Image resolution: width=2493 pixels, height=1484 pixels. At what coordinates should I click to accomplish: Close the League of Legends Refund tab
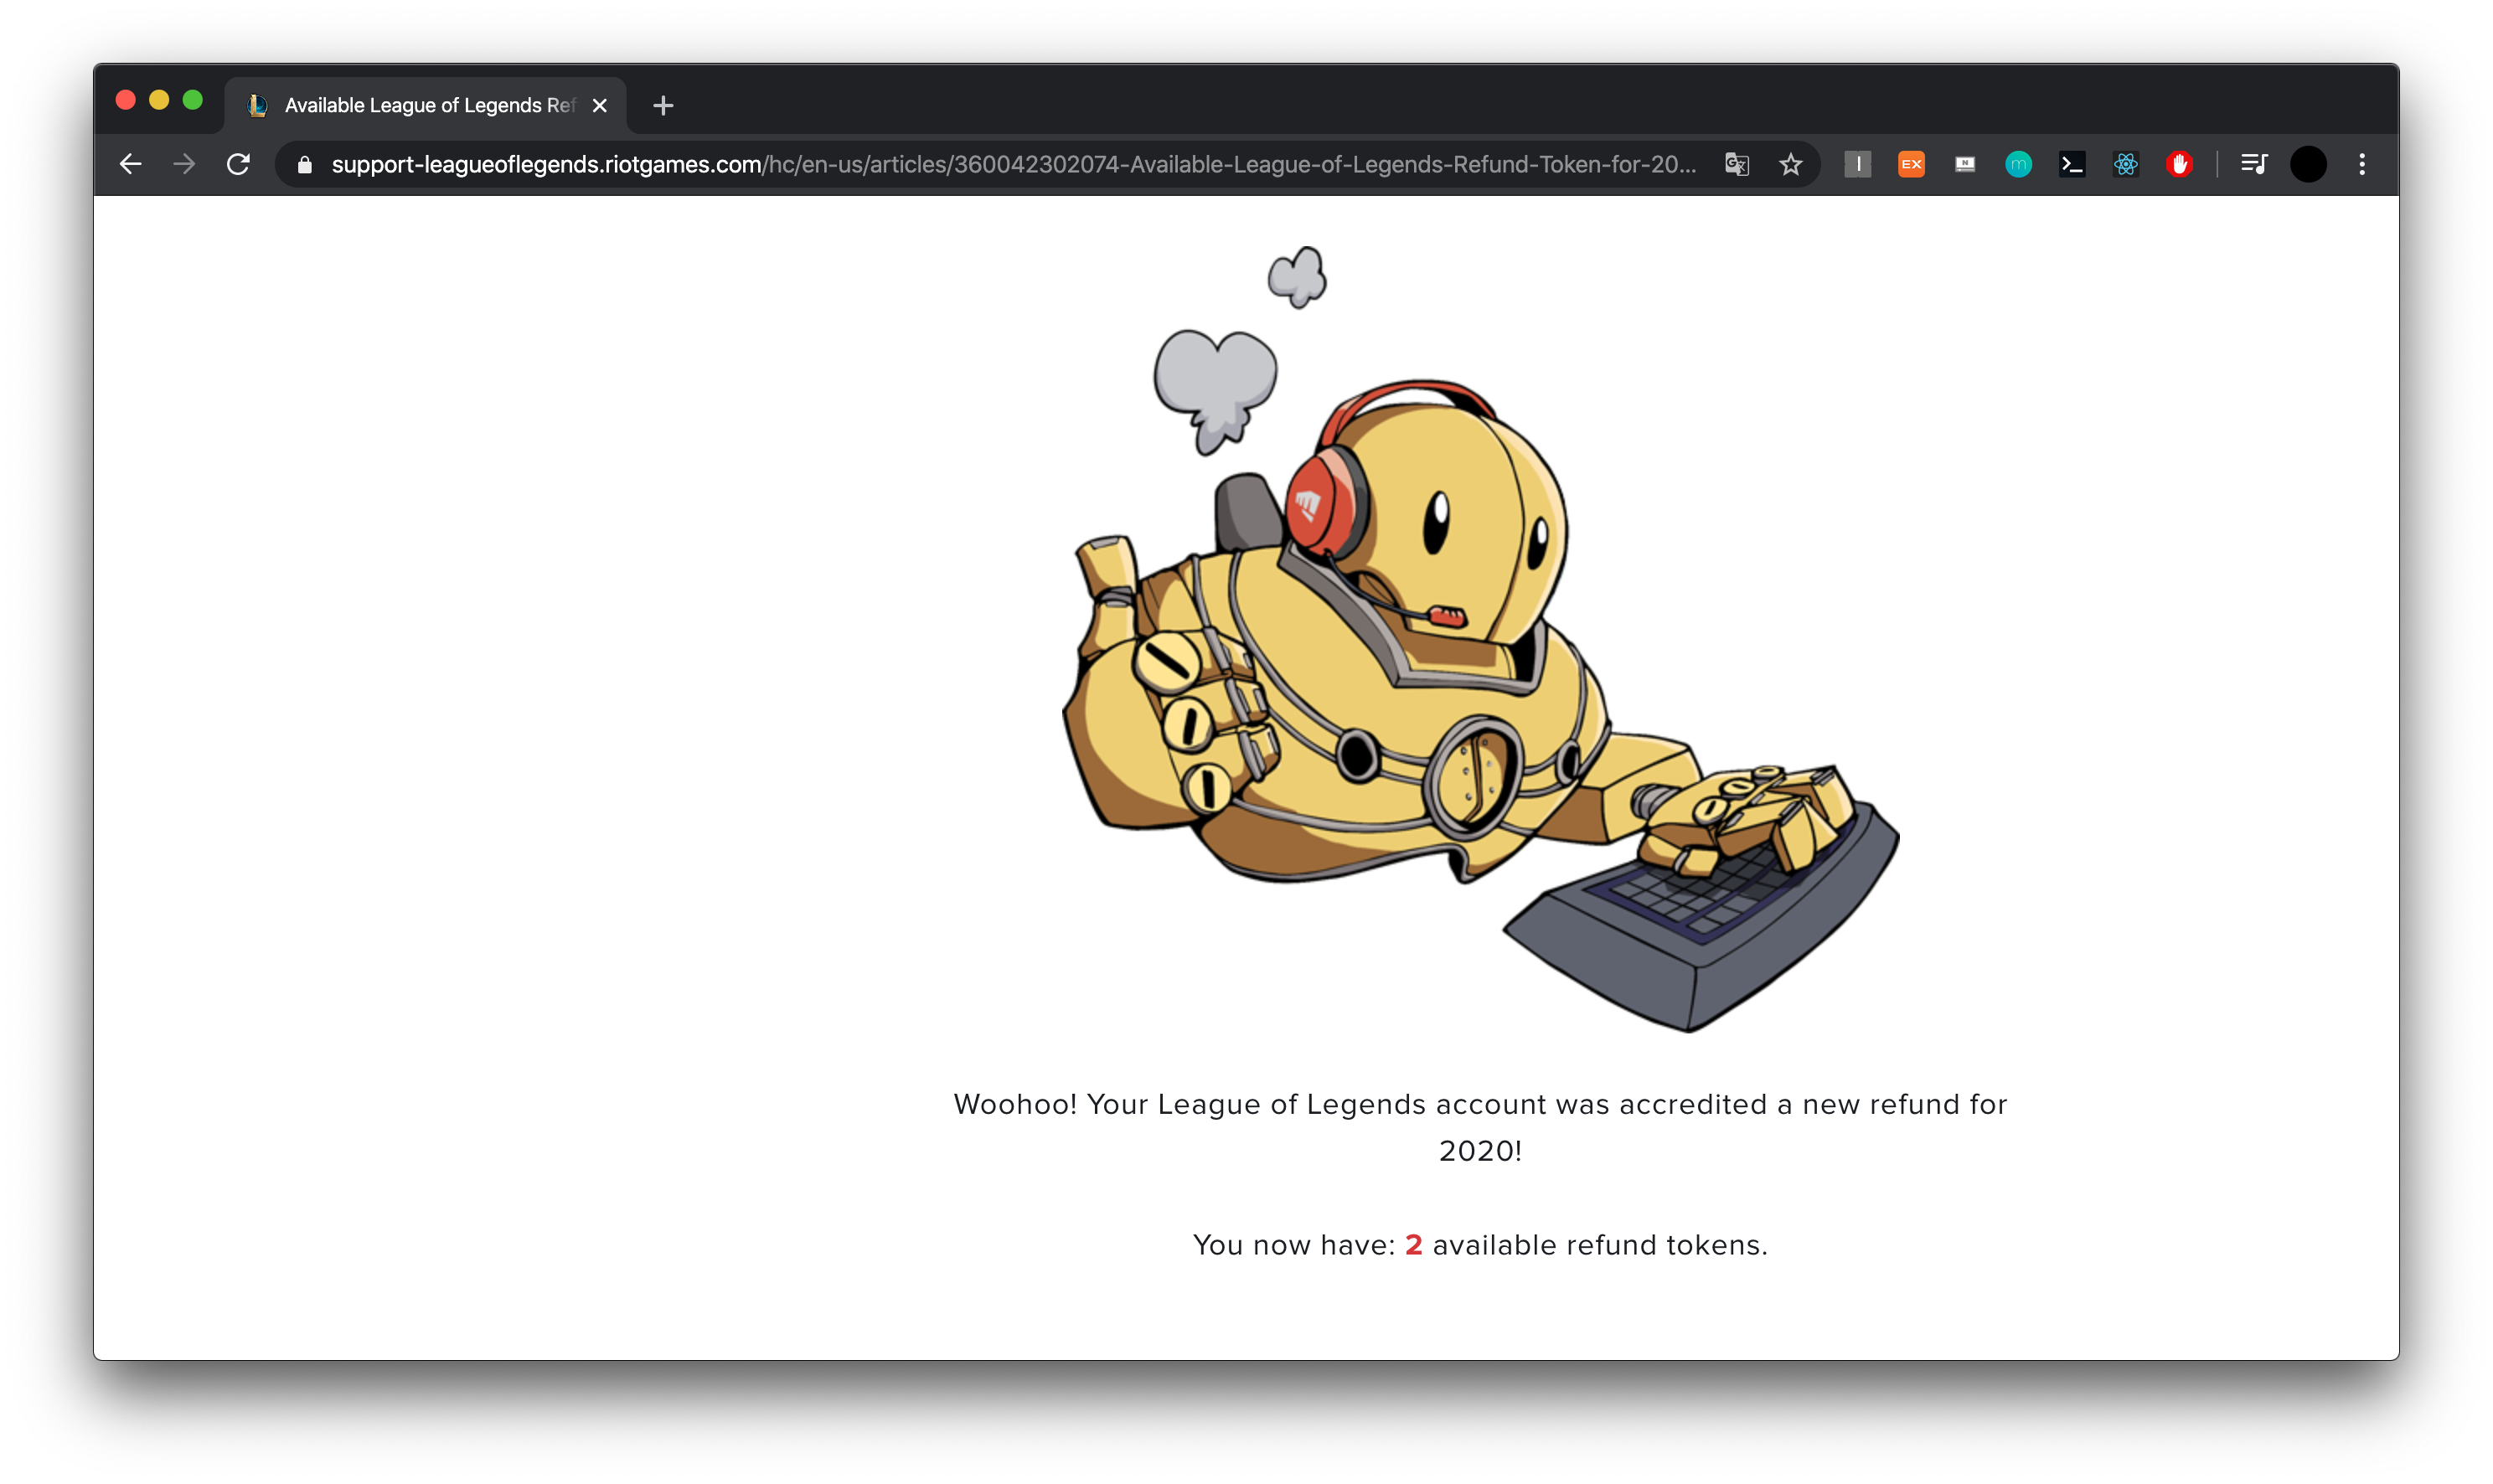pos(599,105)
